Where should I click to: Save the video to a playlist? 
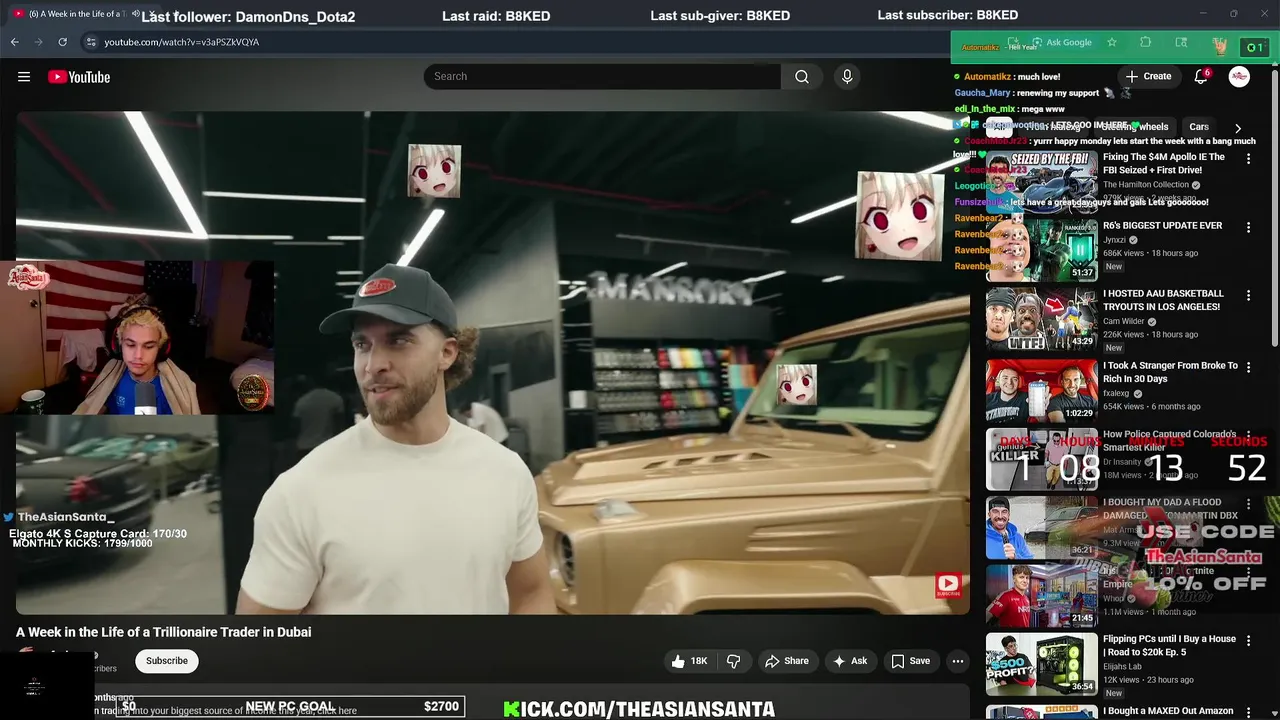tap(910, 661)
